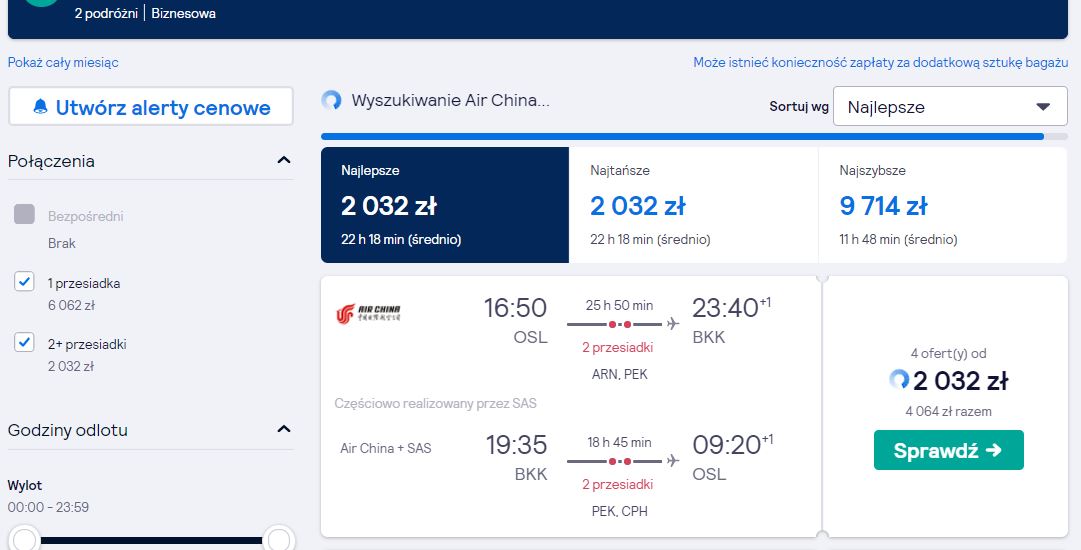
Task: Collapse the Połączenia filter section
Action: click(x=283, y=161)
